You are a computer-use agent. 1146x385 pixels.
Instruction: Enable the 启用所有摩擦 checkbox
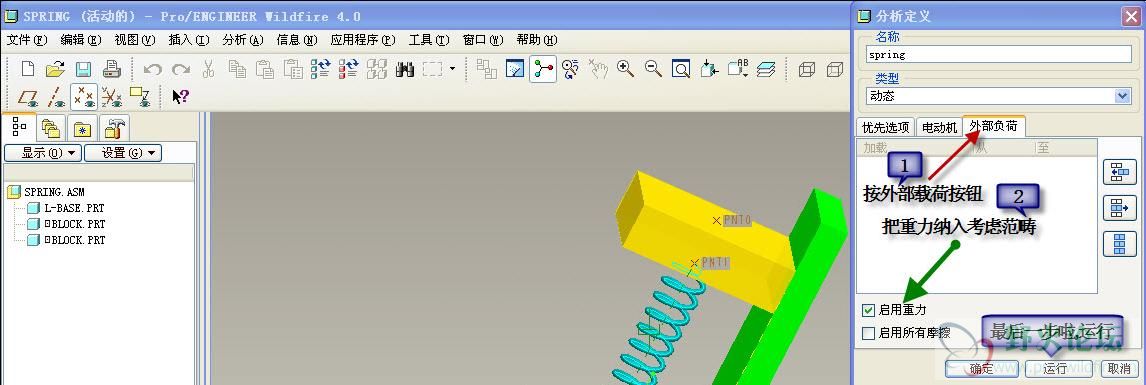pyautogui.click(x=868, y=333)
